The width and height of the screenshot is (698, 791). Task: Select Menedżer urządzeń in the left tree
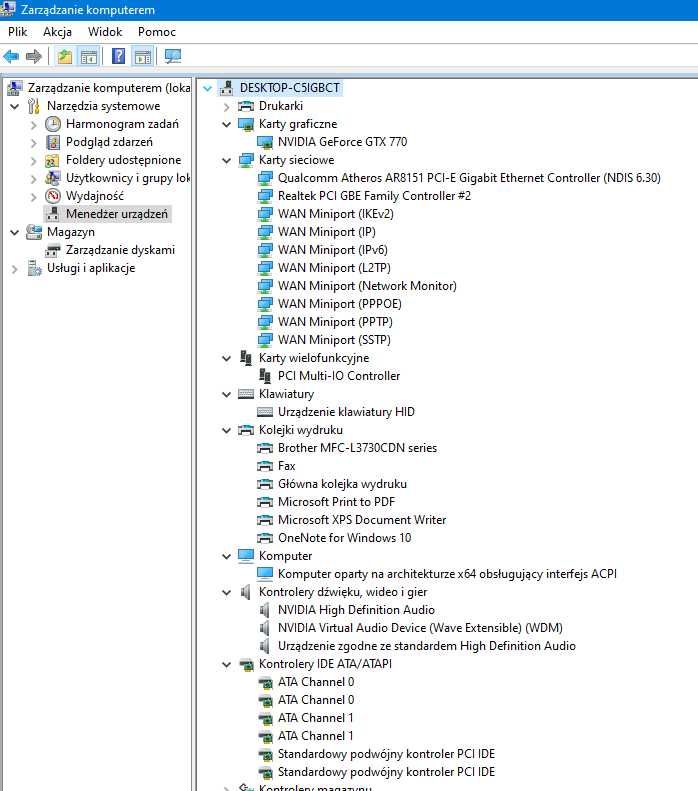point(117,214)
